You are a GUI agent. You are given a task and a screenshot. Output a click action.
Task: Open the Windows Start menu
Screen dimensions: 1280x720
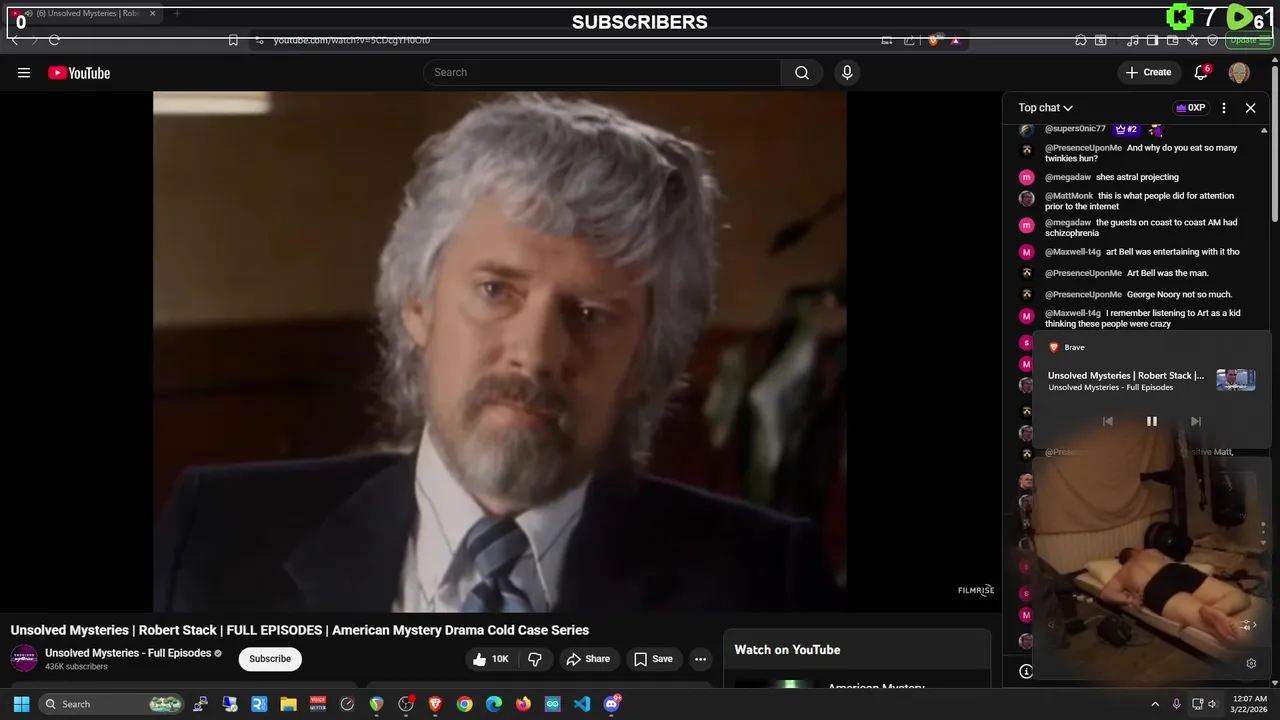click(21, 704)
